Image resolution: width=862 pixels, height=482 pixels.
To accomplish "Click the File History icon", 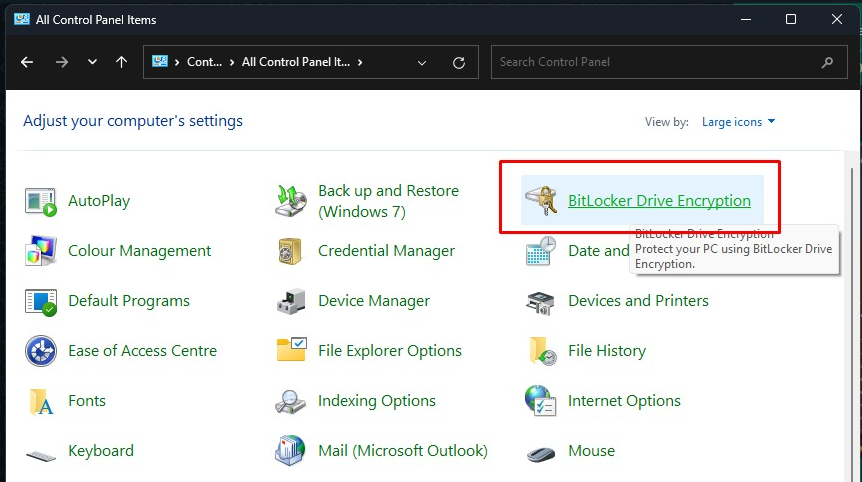I will (543, 351).
